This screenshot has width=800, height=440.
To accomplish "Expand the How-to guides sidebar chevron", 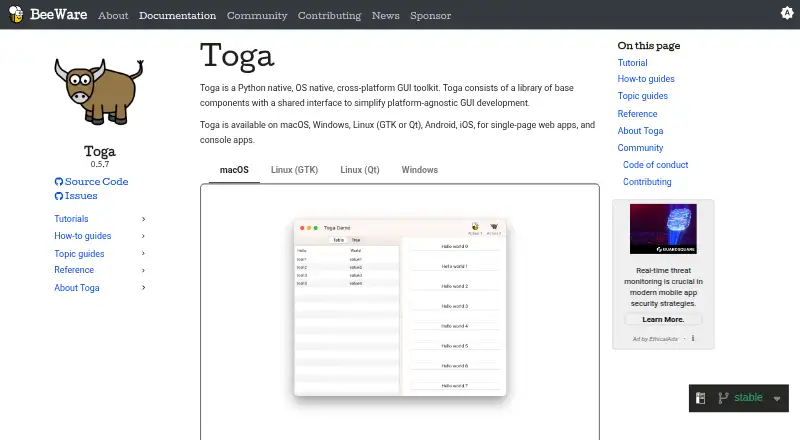I will coord(143,236).
